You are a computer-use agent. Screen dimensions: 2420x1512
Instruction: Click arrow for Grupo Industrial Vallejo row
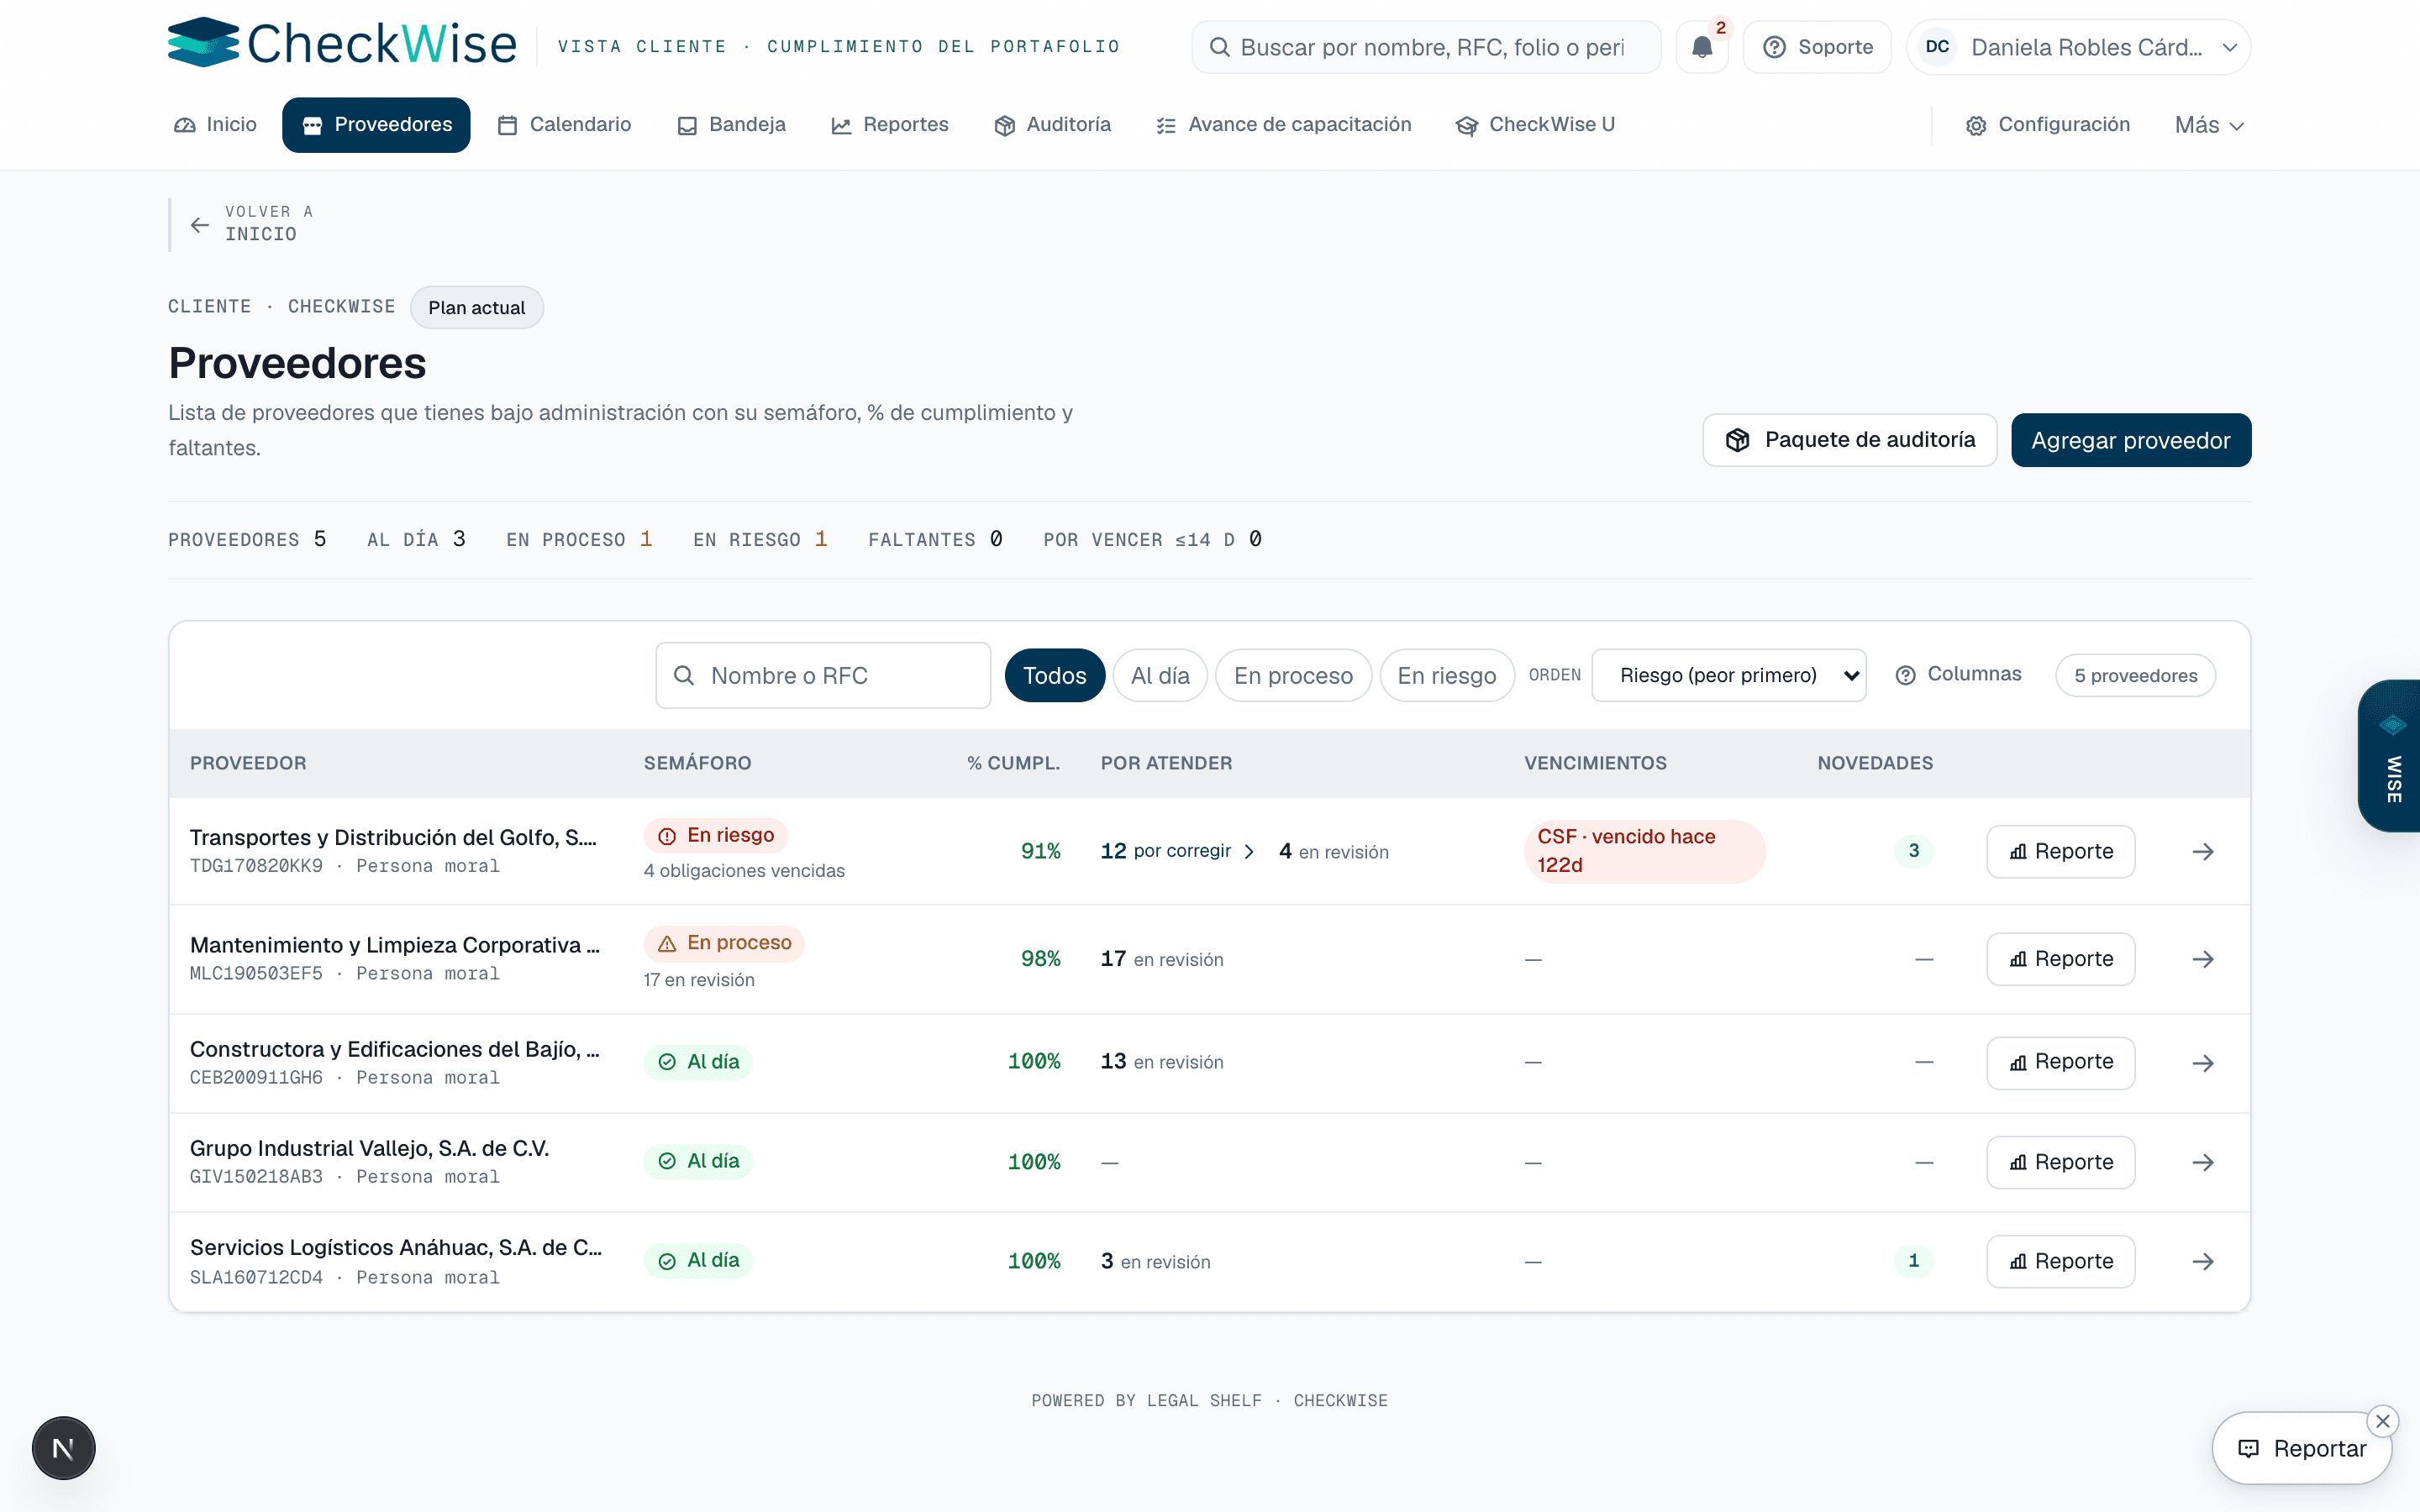point(2203,1162)
